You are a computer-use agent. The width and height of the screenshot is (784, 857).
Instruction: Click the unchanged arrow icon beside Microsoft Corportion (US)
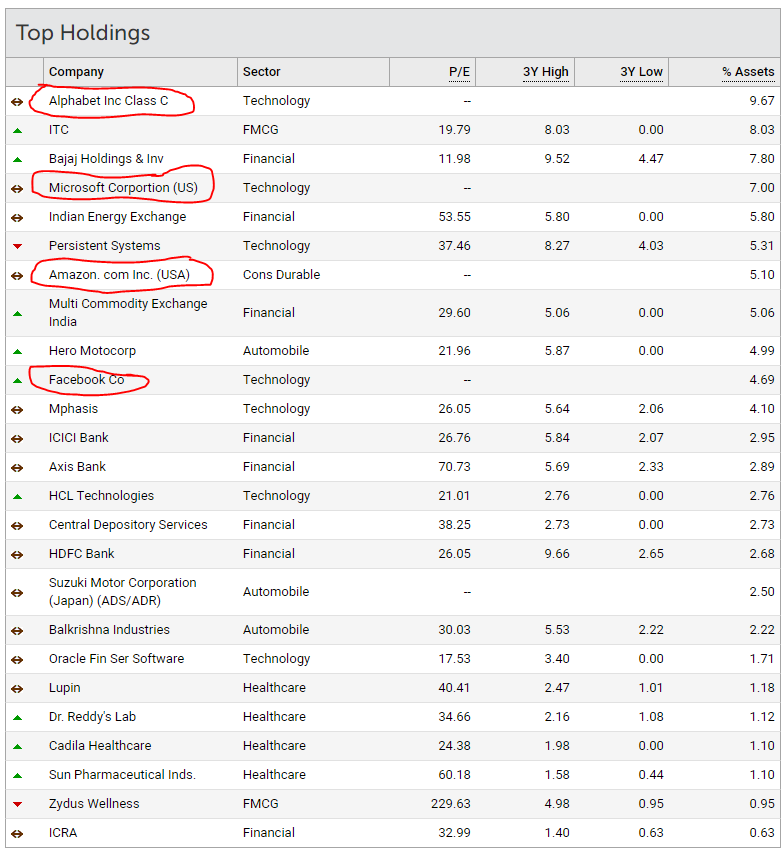[17, 189]
